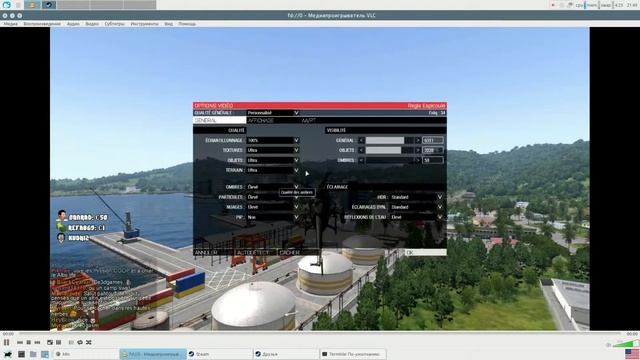Open the Terrain quality dropdown
Screen dimensions: 640x360
[x=273, y=170]
